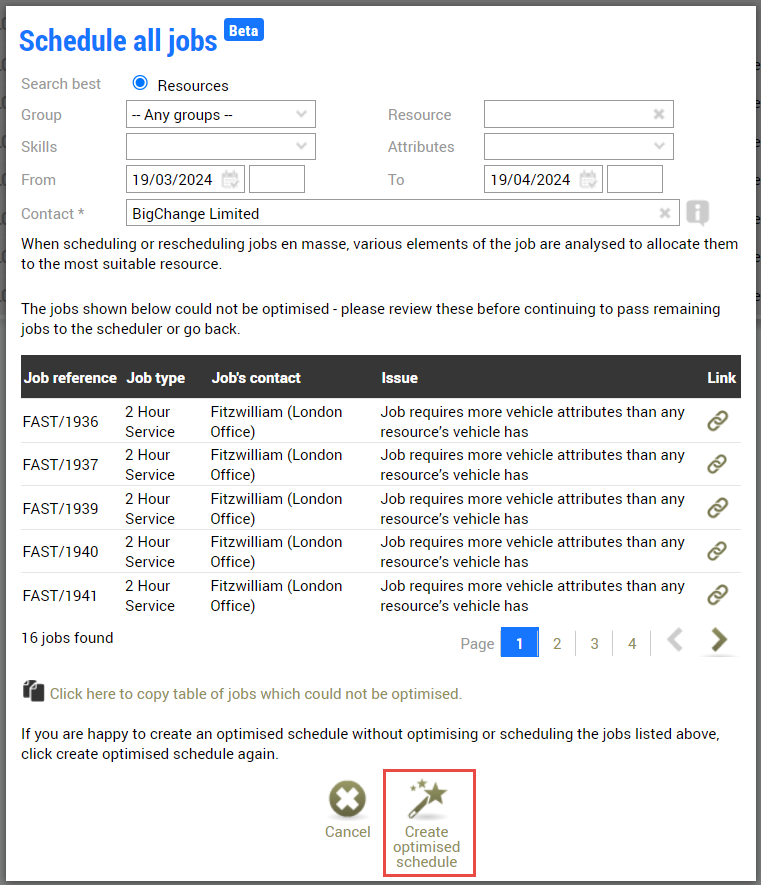The width and height of the screenshot is (761, 885).
Task: Click the Cancel cross icon
Action: pyautogui.click(x=347, y=801)
